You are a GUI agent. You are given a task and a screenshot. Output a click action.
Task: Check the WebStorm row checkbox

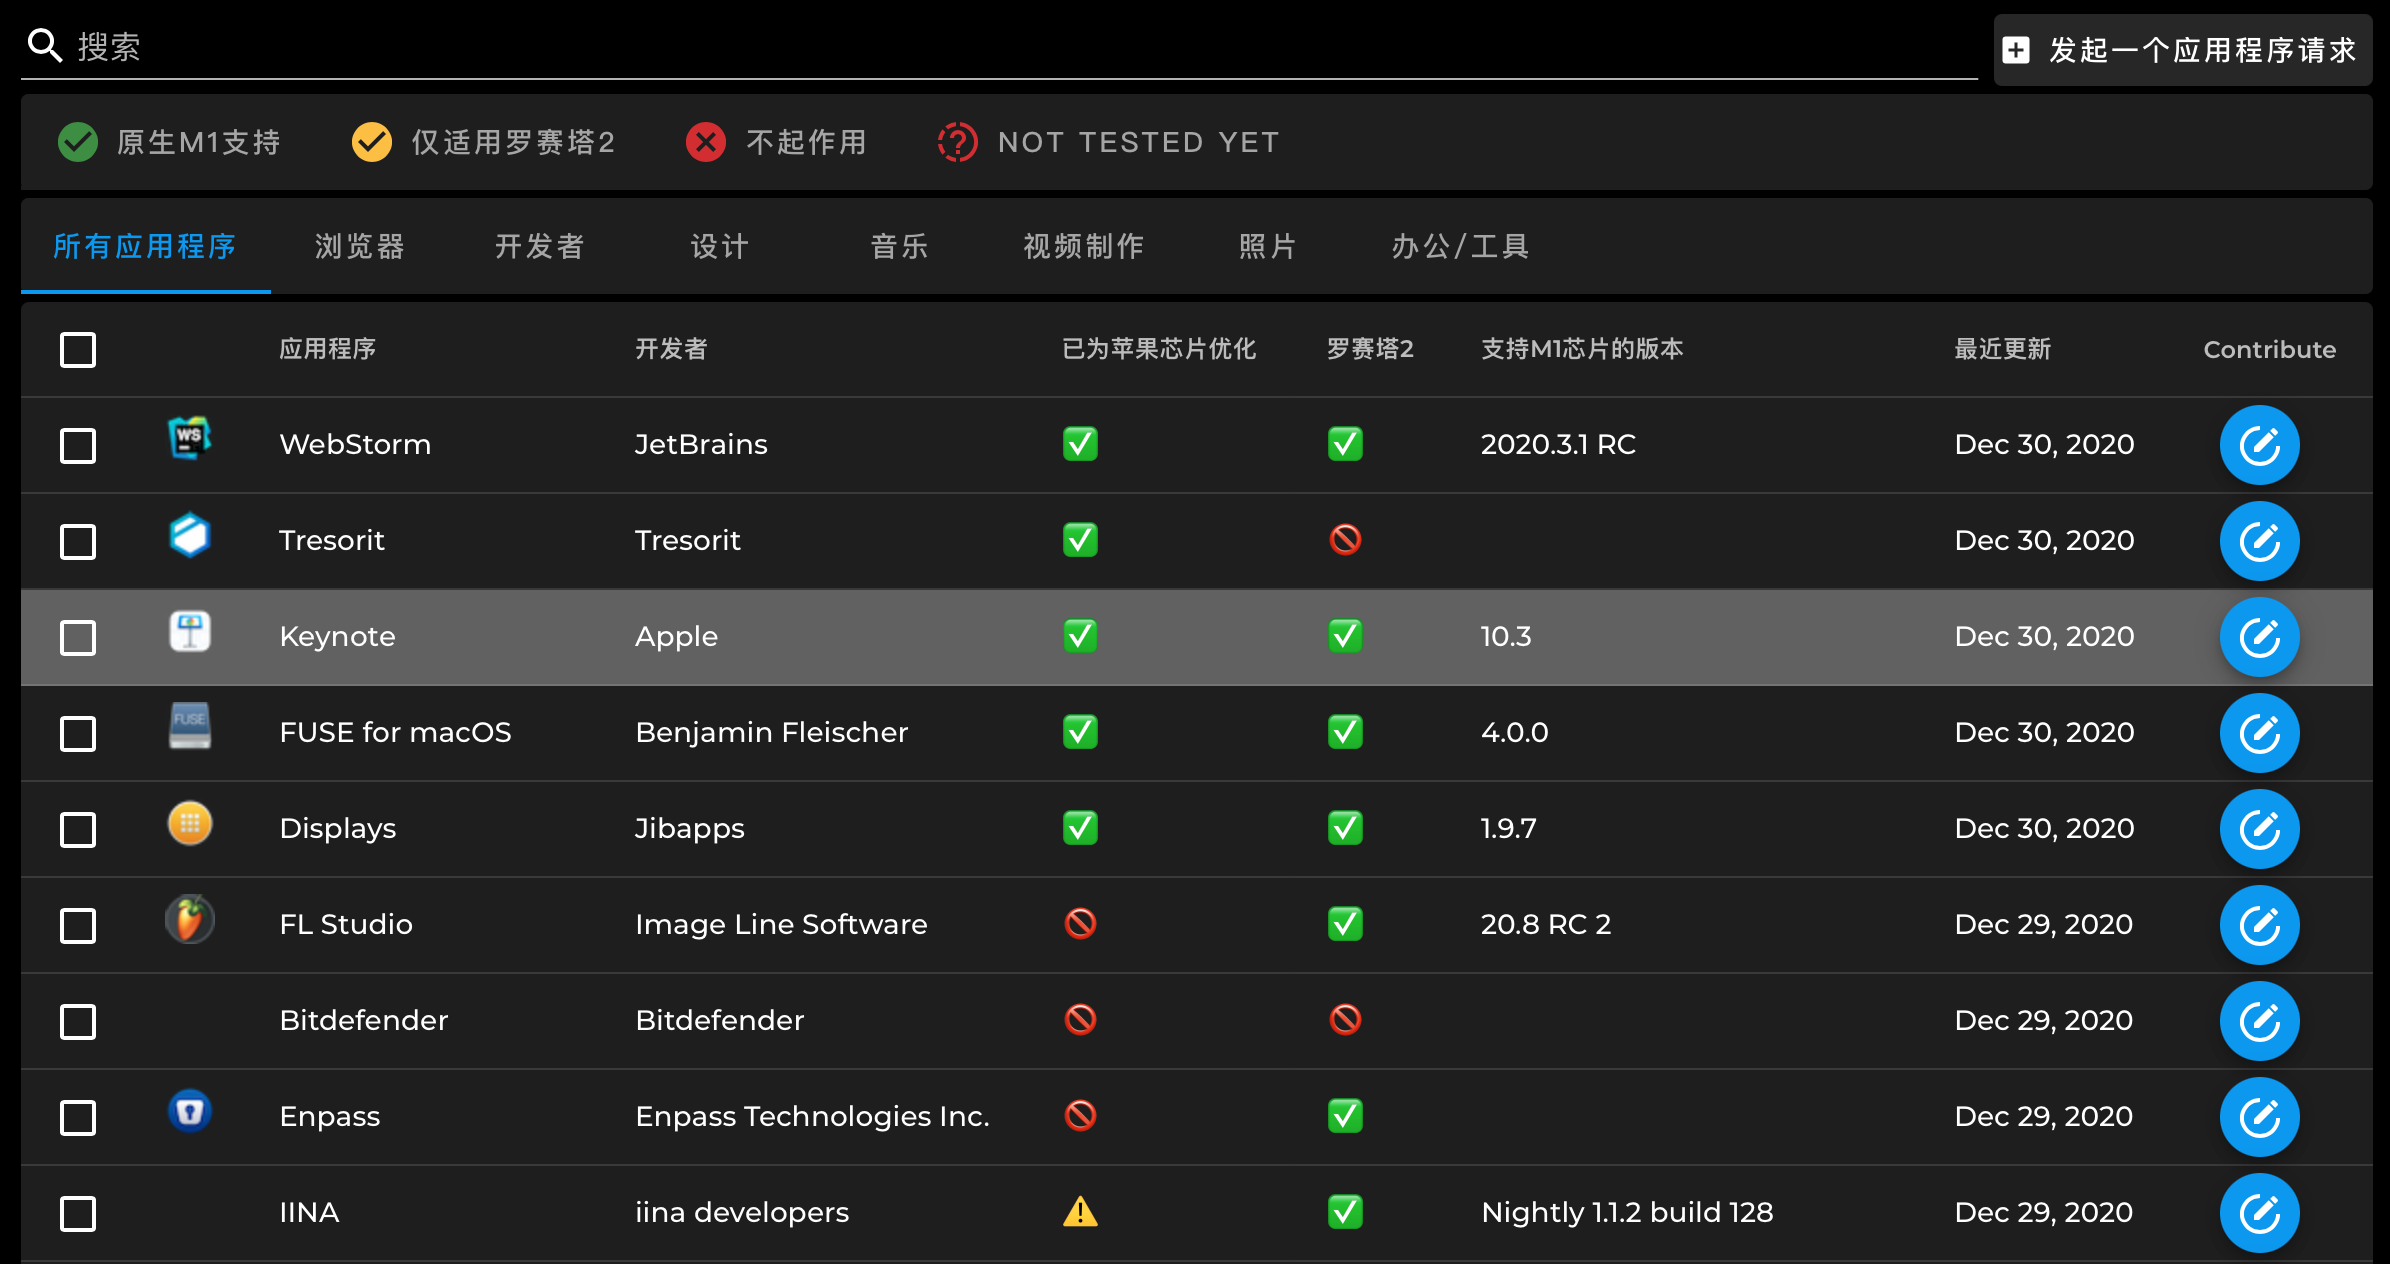click(78, 445)
